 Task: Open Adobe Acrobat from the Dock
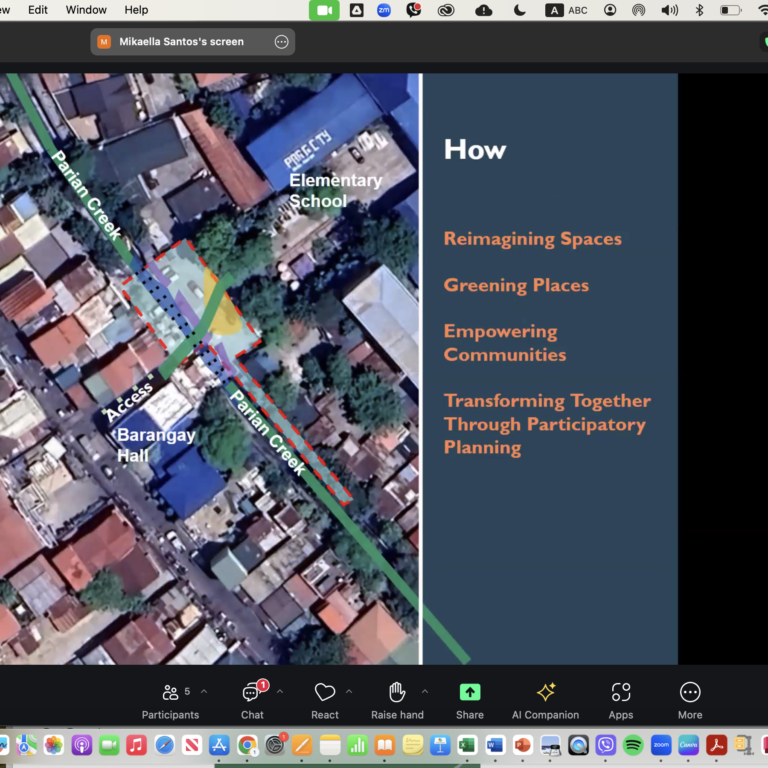716,745
